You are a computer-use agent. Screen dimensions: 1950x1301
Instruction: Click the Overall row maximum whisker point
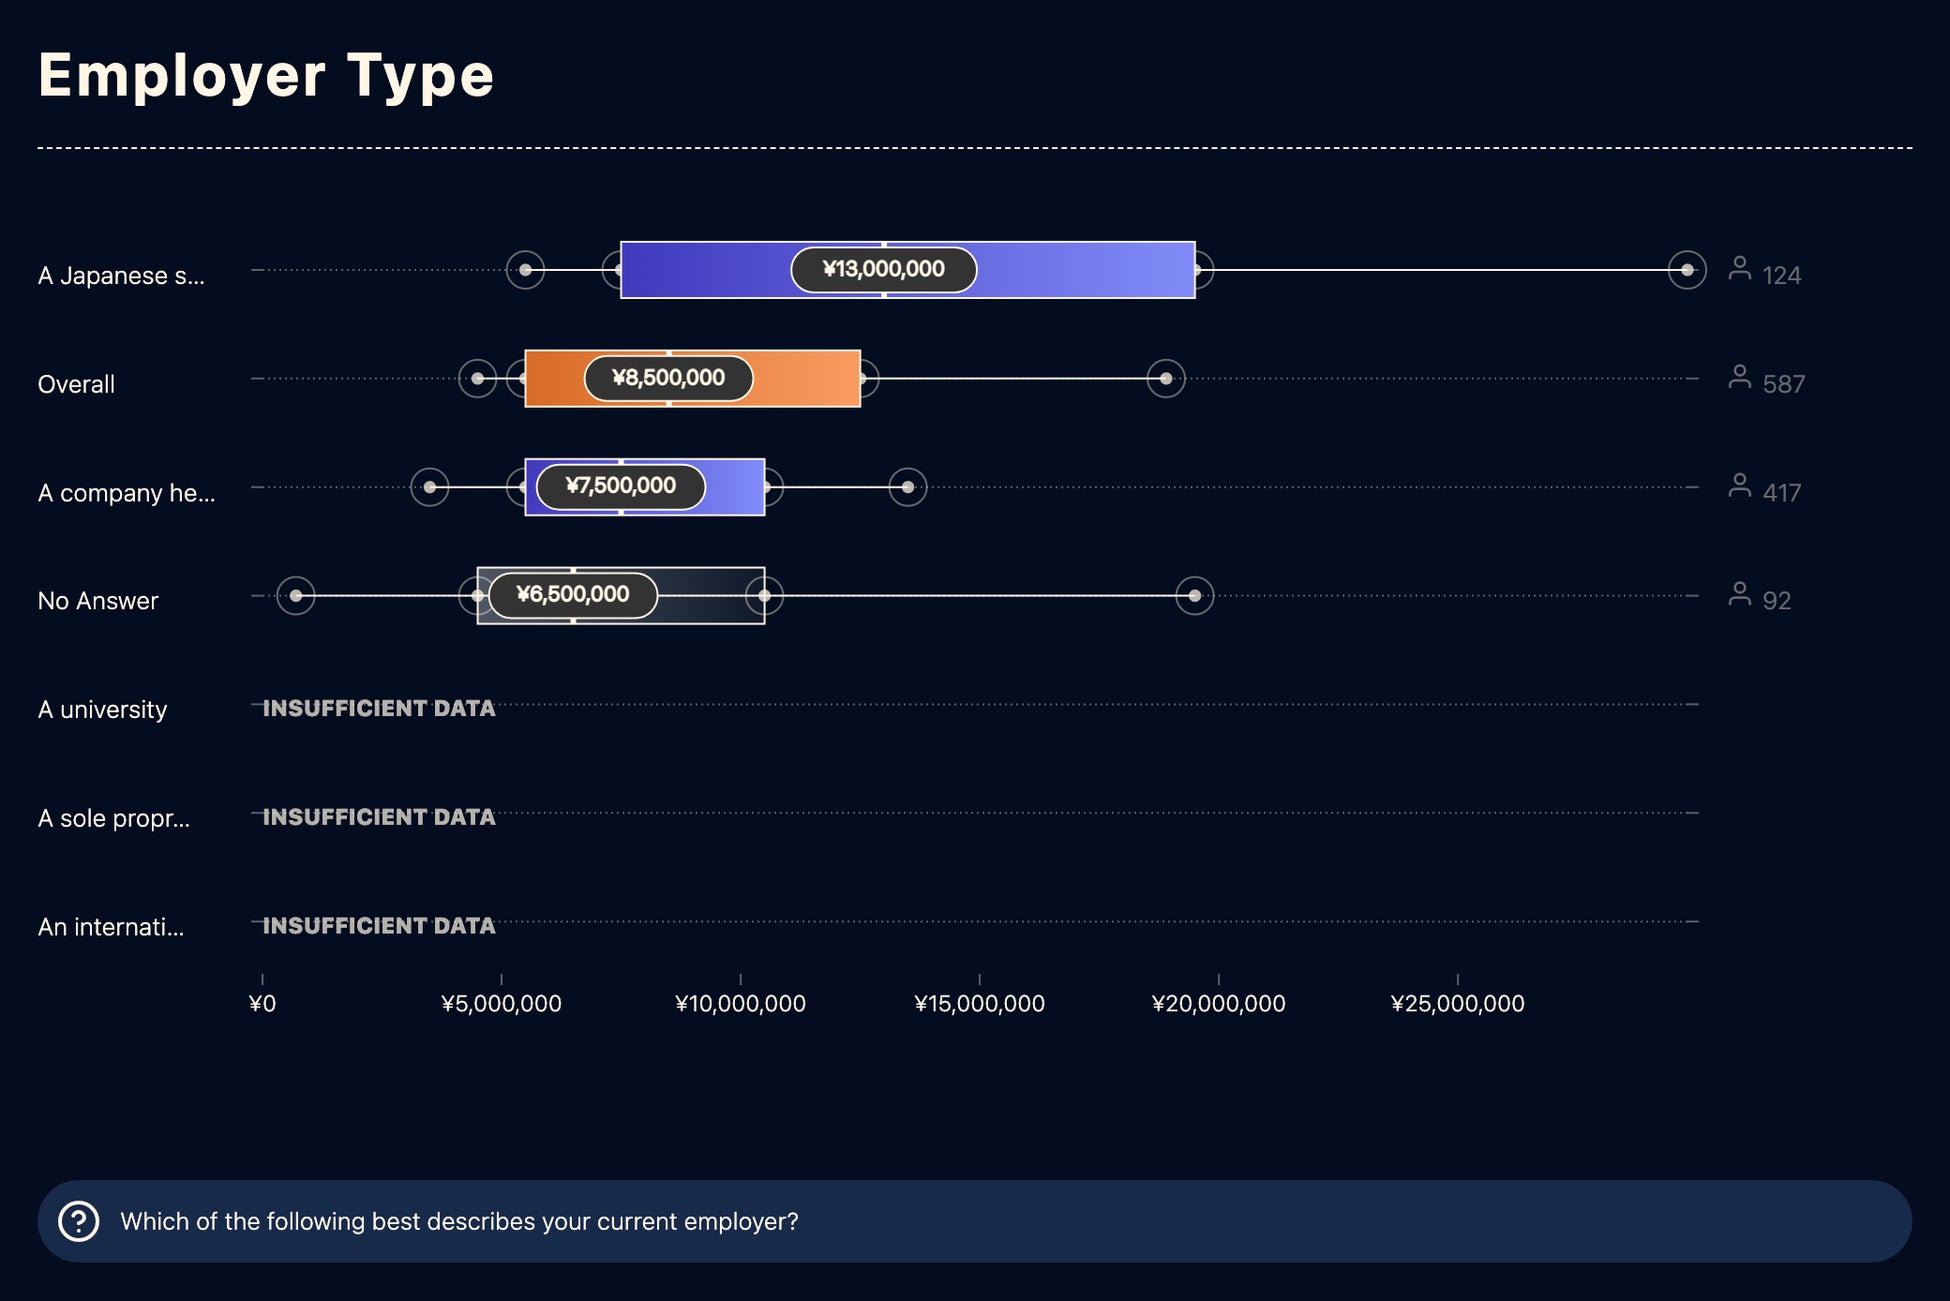tap(1165, 378)
